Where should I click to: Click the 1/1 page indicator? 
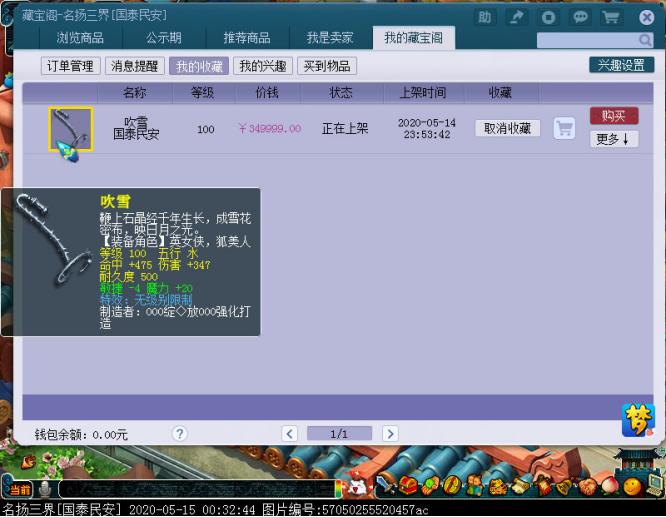[339, 433]
